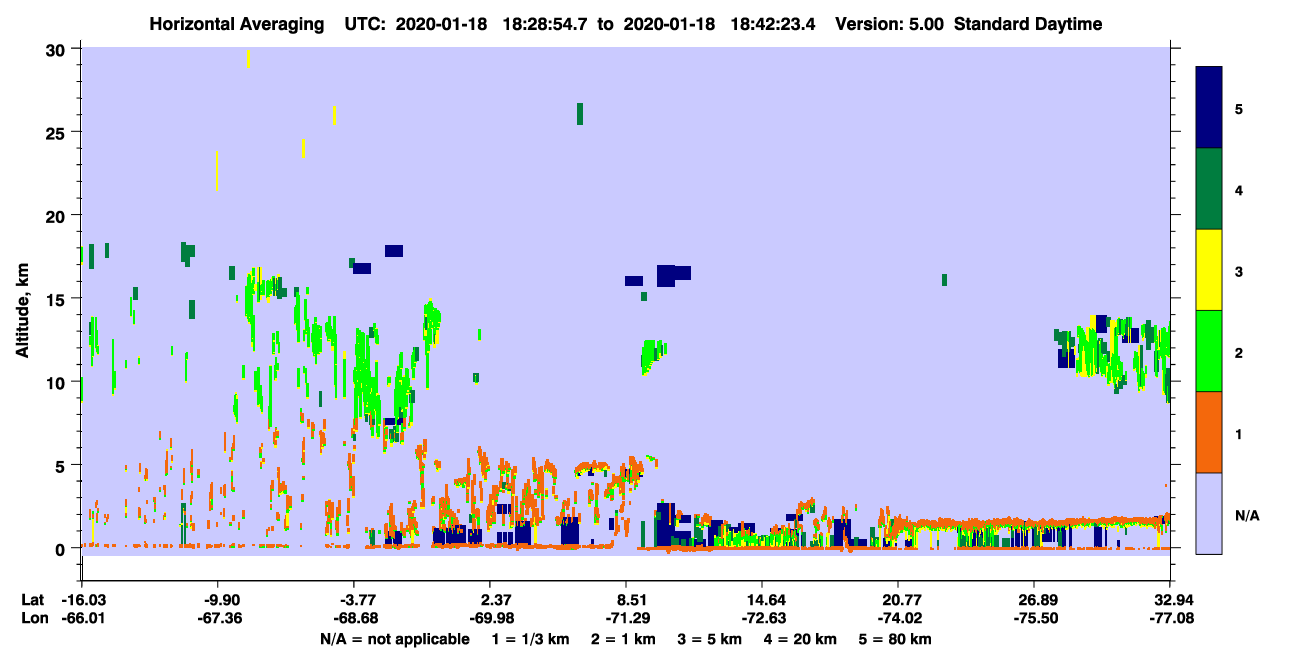Click the y-axis tick label '20'
This screenshot has height=667, width=1300.
[x=58, y=216]
